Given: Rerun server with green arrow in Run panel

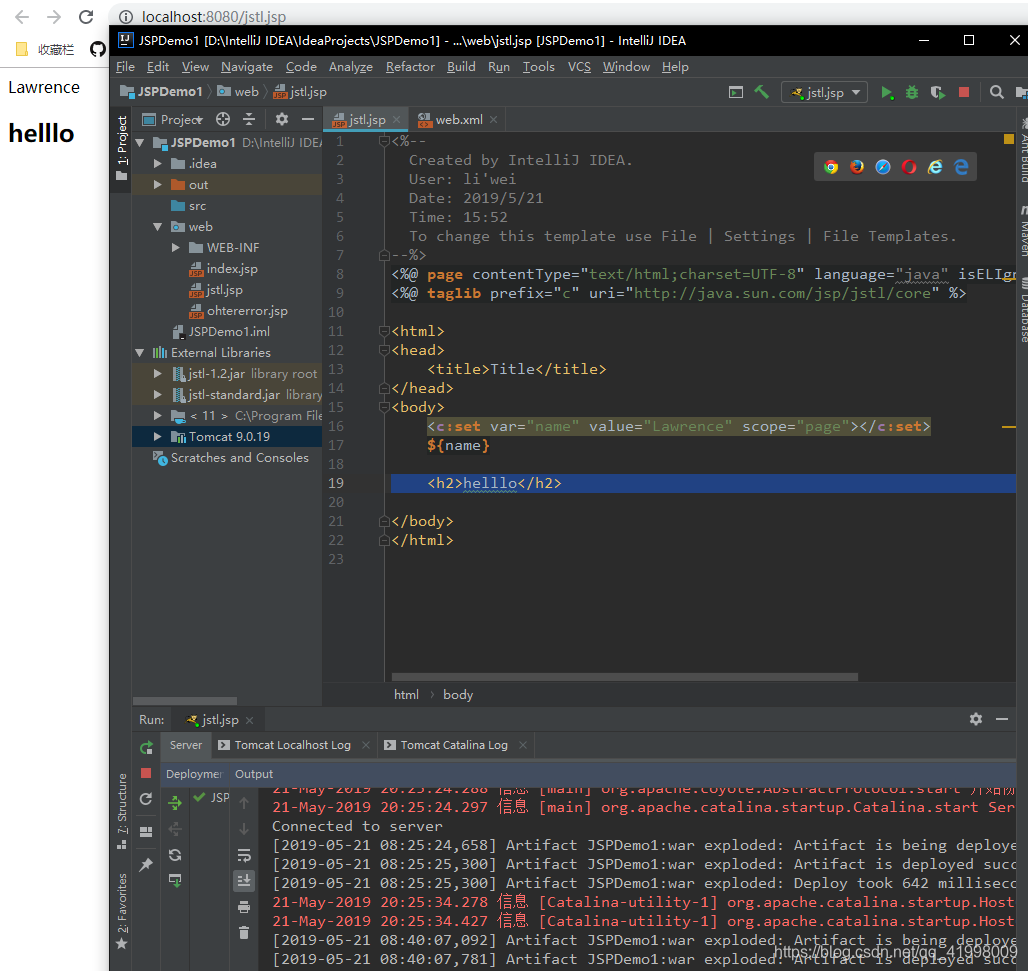Looking at the screenshot, I should point(146,747).
